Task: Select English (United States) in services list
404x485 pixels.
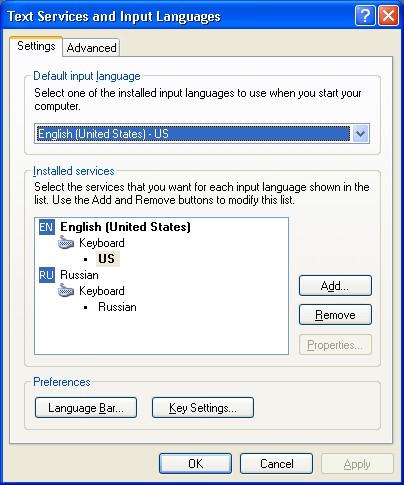Action: coord(125,227)
